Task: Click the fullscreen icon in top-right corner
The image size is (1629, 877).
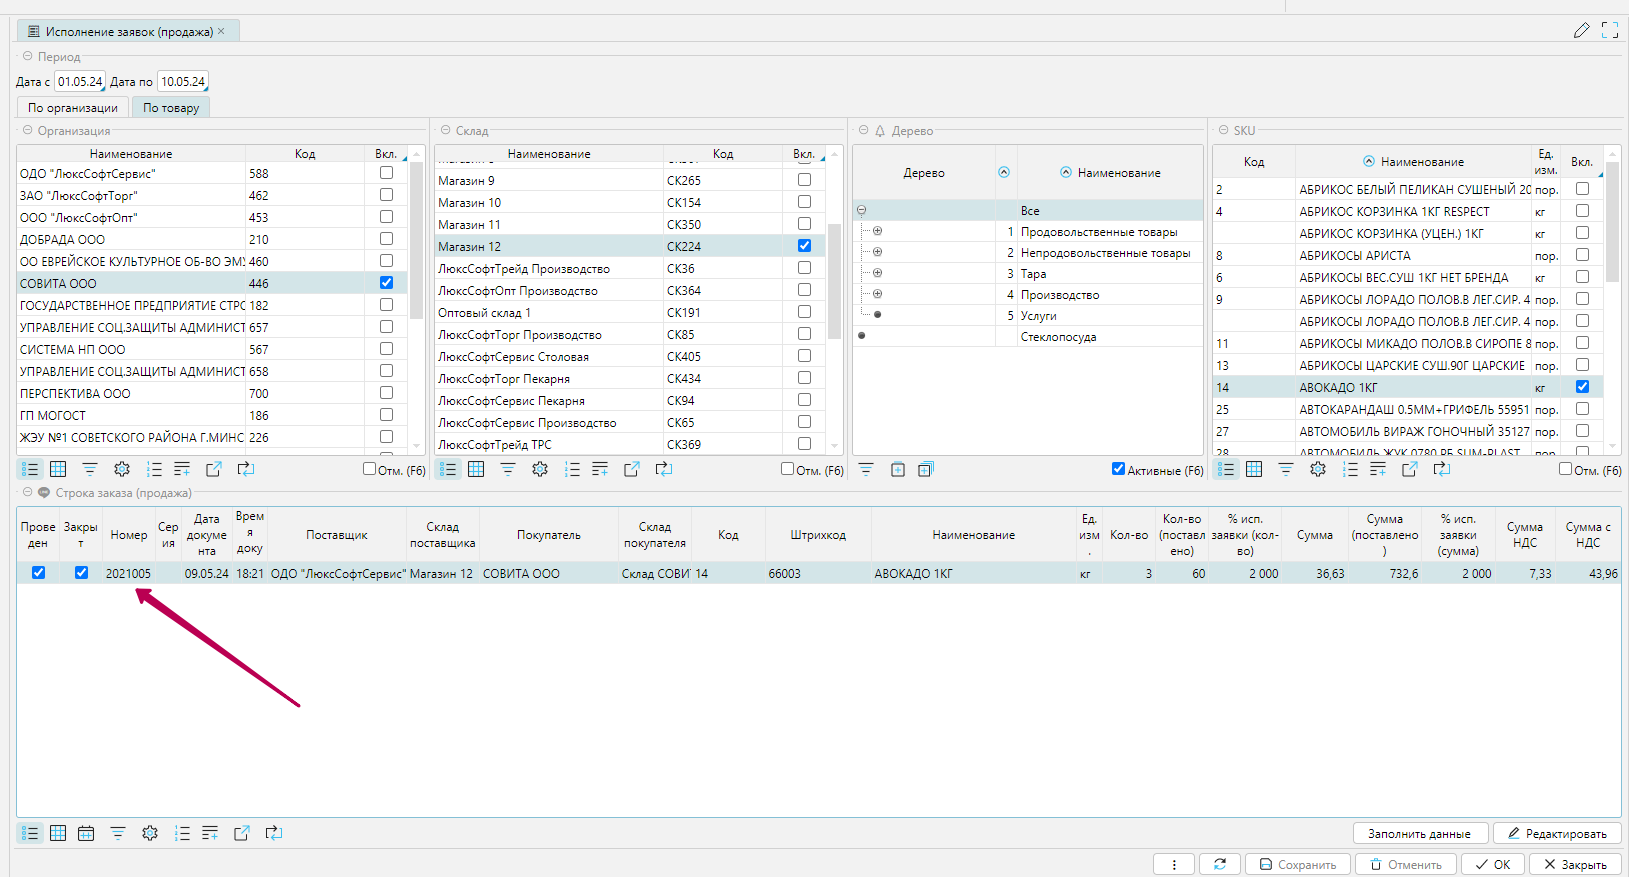Action: click(1610, 31)
